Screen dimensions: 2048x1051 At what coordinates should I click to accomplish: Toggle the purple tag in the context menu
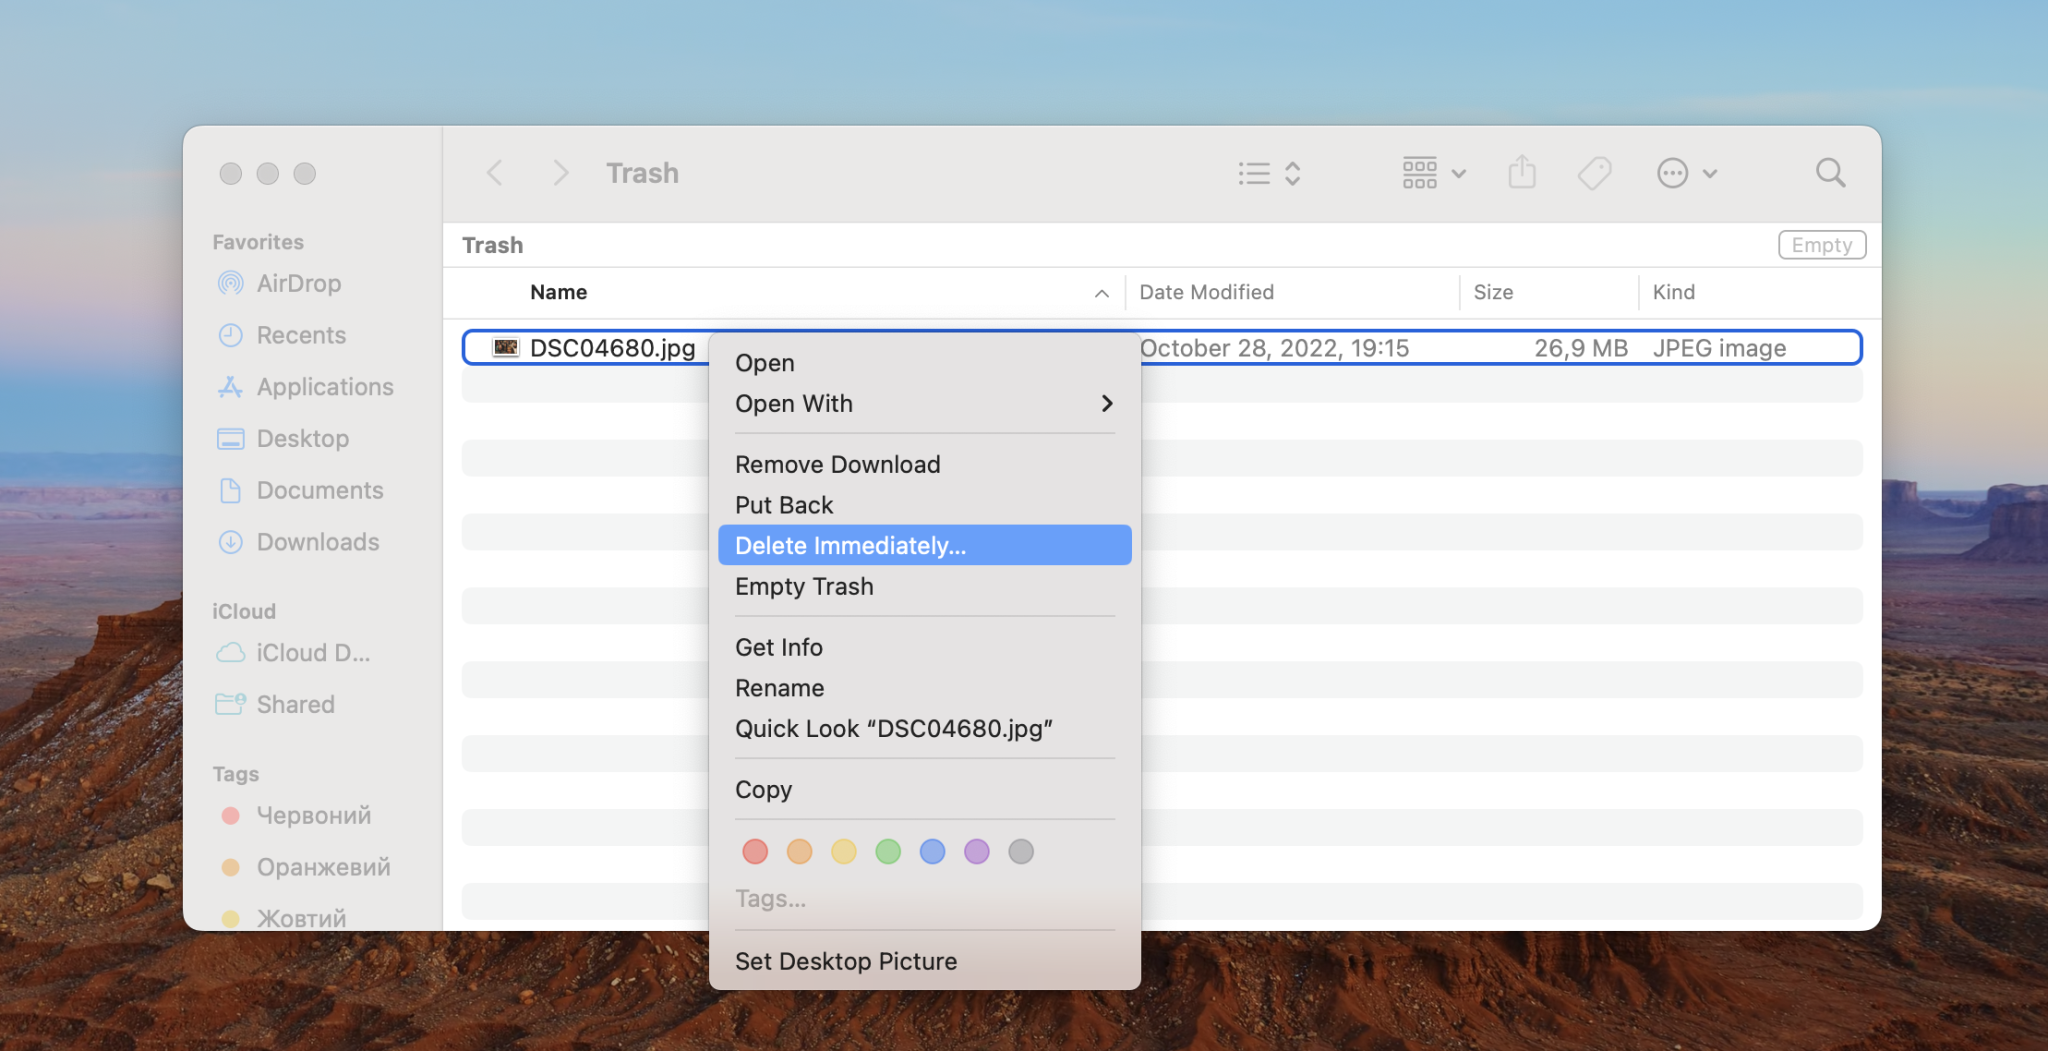[x=976, y=851]
